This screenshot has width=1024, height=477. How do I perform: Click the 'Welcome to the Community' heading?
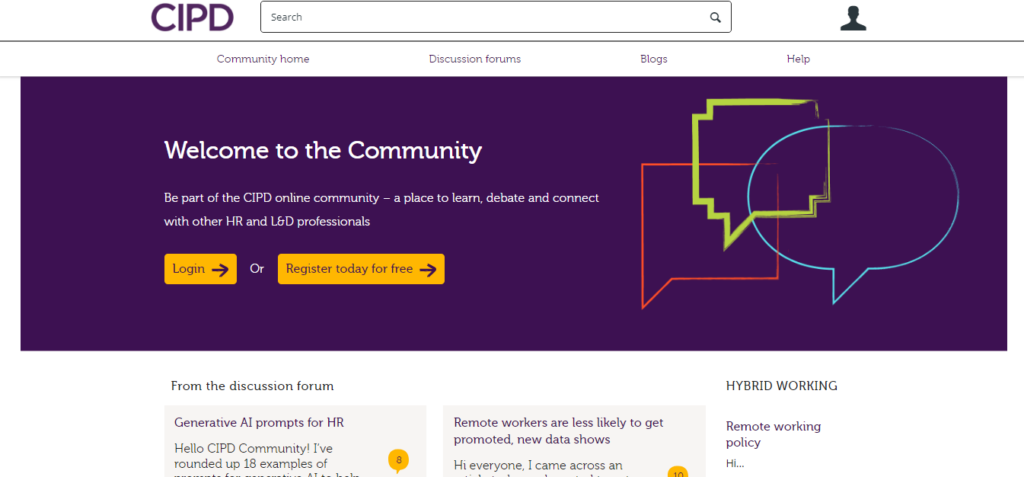(x=323, y=150)
